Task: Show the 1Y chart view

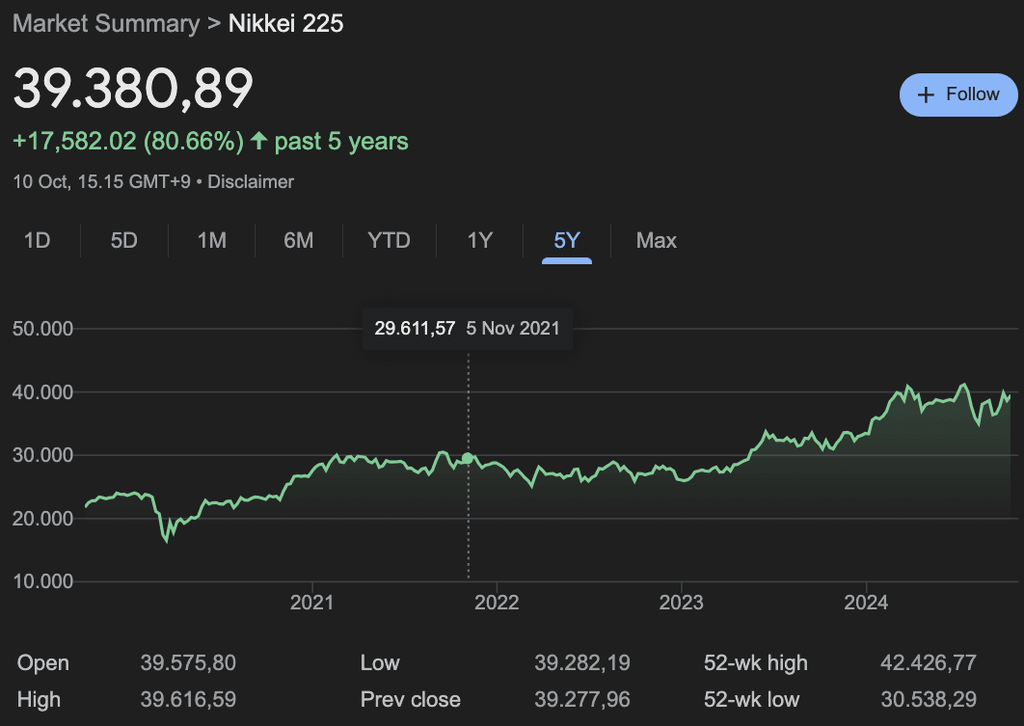Action: tap(478, 240)
